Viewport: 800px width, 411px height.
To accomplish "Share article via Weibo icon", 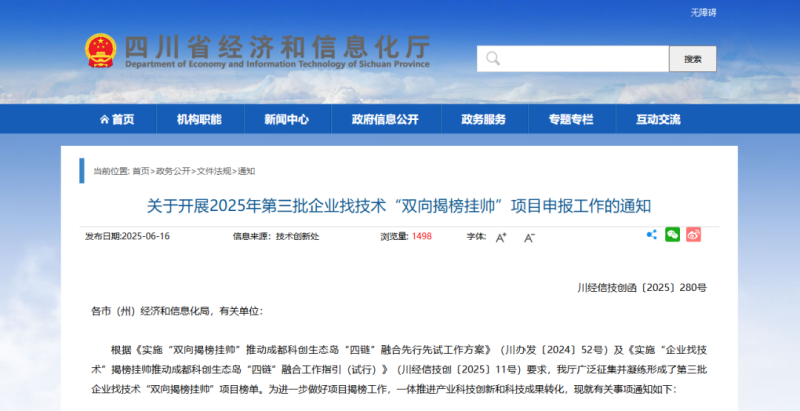I will pos(693,235).
